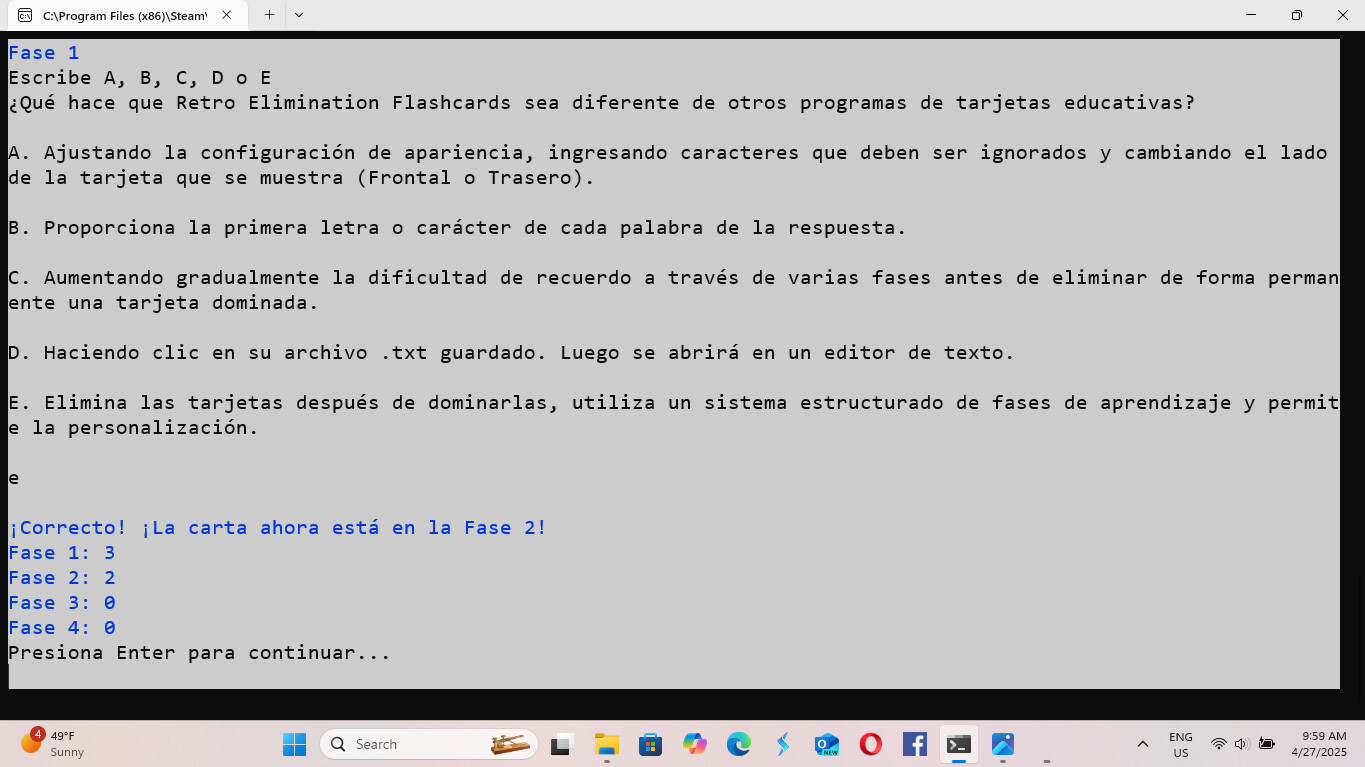Launch the Opera browser
The image size is (1365, 767).
870,744
